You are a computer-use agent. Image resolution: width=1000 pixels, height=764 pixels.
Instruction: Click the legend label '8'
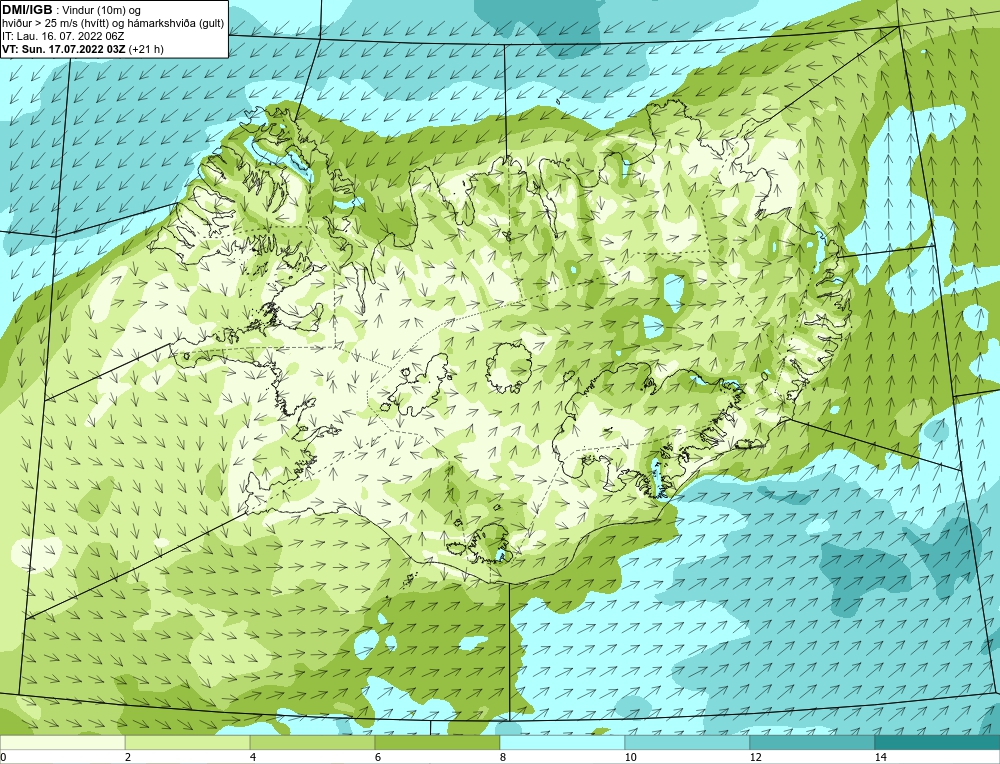[503, 757]
